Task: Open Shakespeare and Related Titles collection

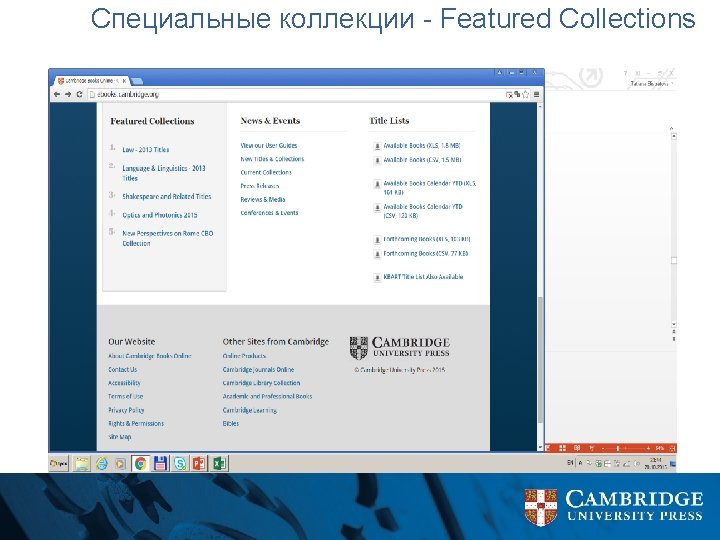Action: (x=167, y=197)
